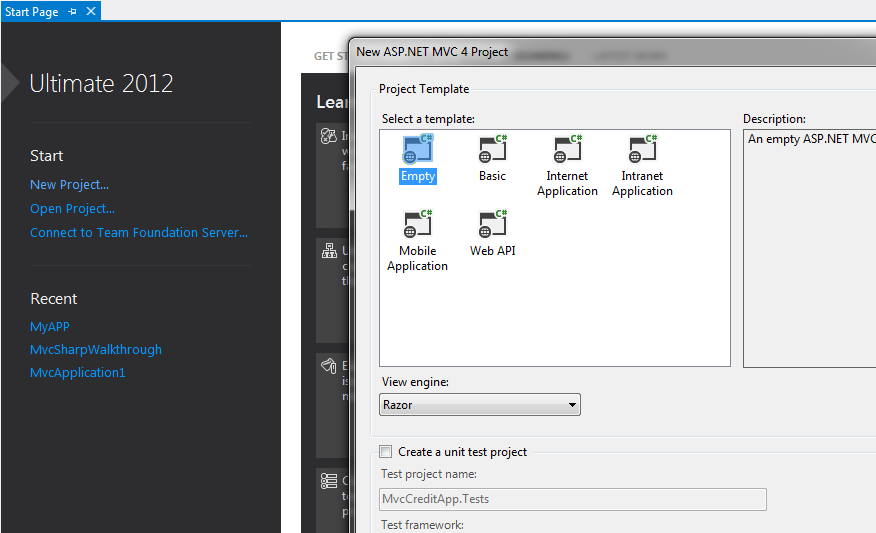Open recent project MvcApplication1
Image resolution: width=876 pixels, height=533 pixels.
click(x=78, y=372)
